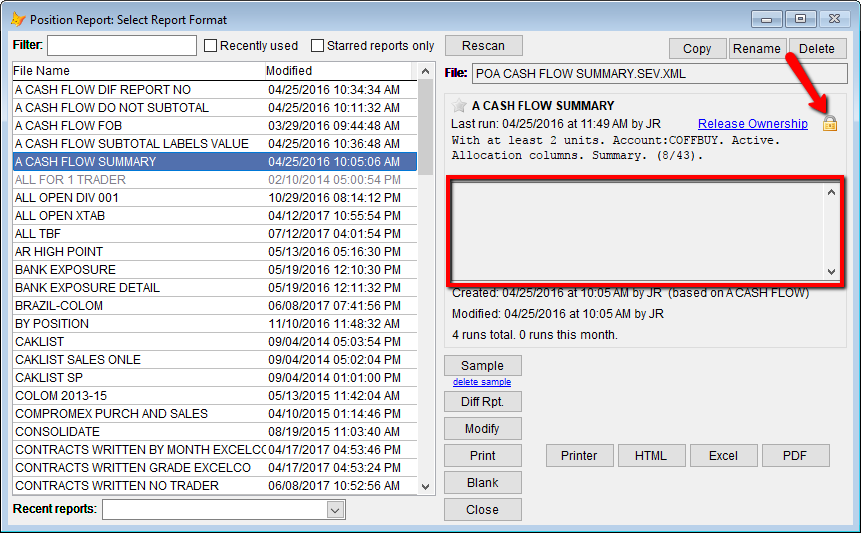Select A CASH FLOW DIF REPORT NO
Screen dimensions: 861x533
[x=215, y=90]
